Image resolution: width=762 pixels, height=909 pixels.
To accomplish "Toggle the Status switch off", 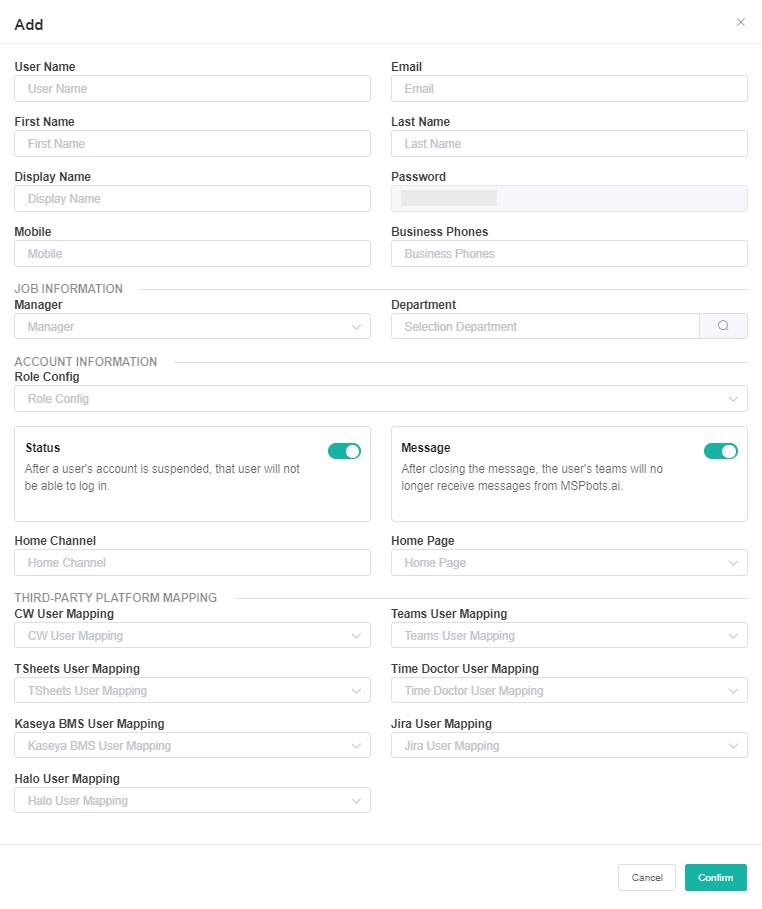I will tap(344, 451).
